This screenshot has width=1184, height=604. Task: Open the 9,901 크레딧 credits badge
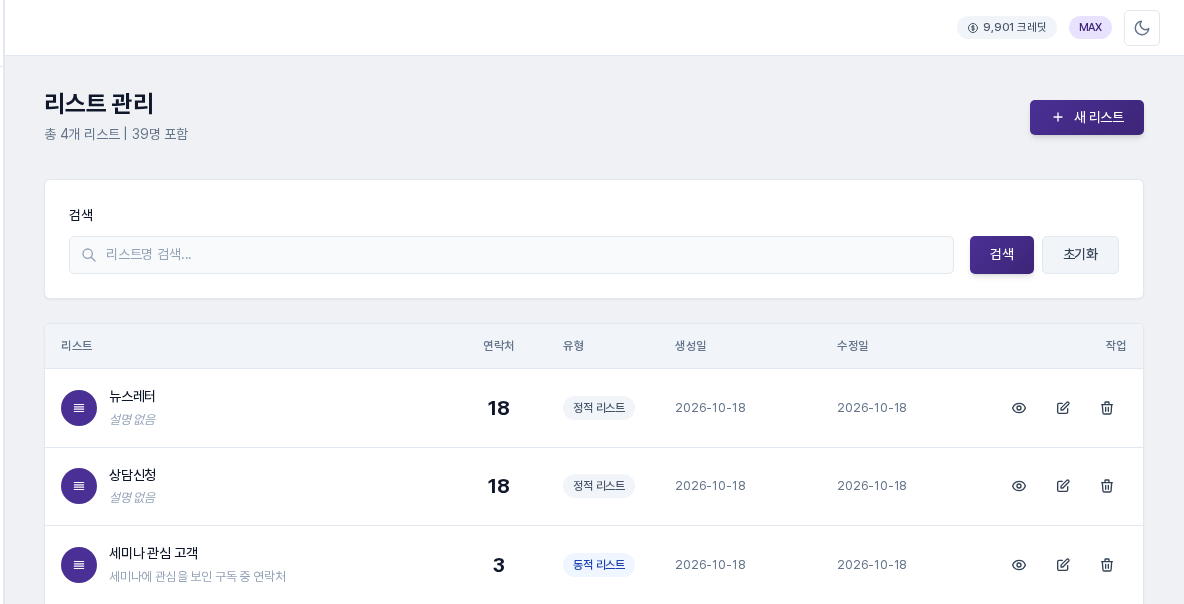coord(1007,28)
